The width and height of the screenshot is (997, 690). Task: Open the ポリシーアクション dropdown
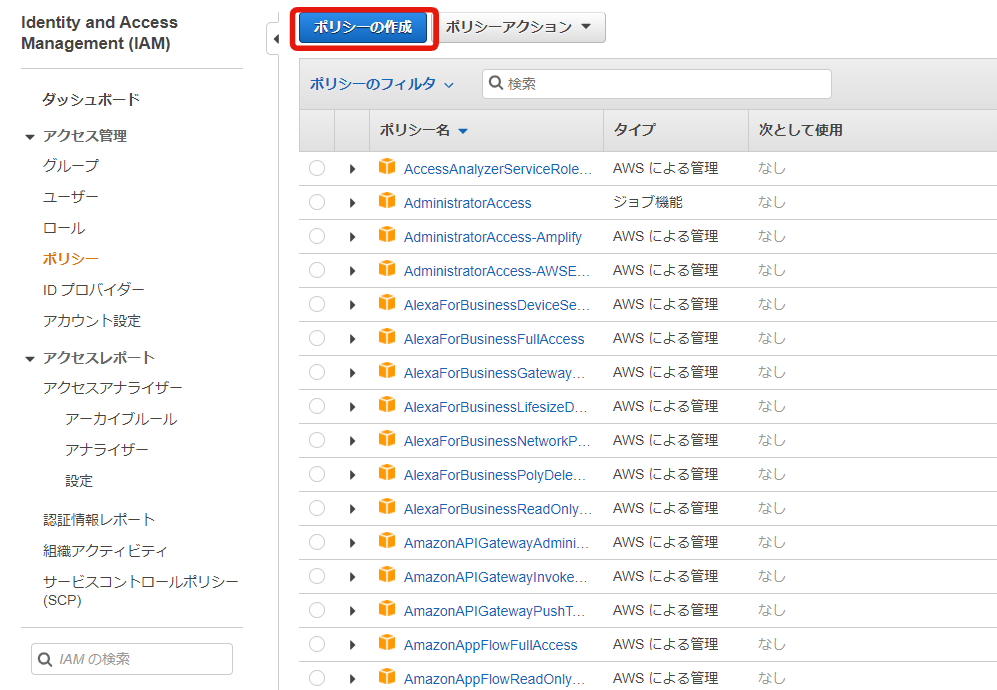(521, 27)
